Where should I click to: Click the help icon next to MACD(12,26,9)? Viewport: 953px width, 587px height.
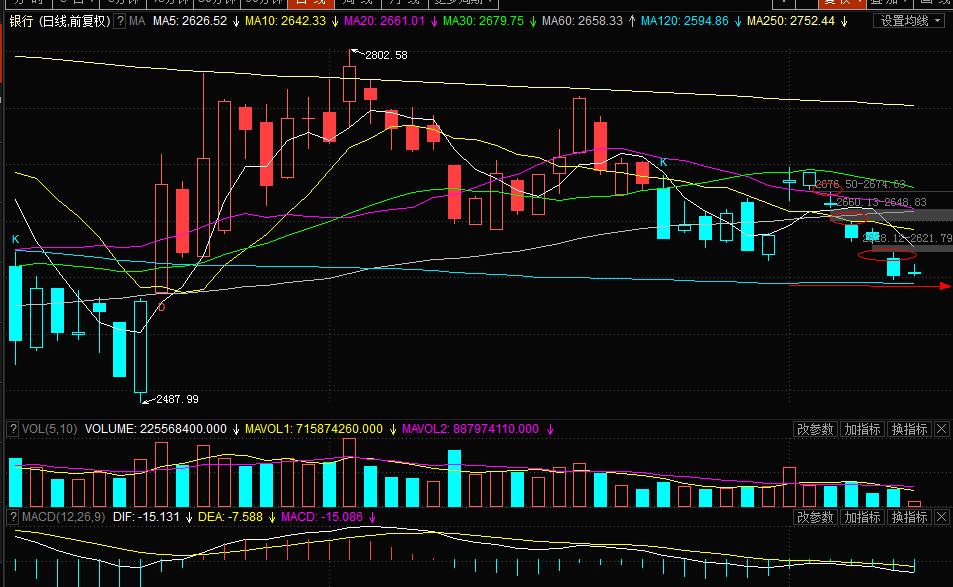13,517
